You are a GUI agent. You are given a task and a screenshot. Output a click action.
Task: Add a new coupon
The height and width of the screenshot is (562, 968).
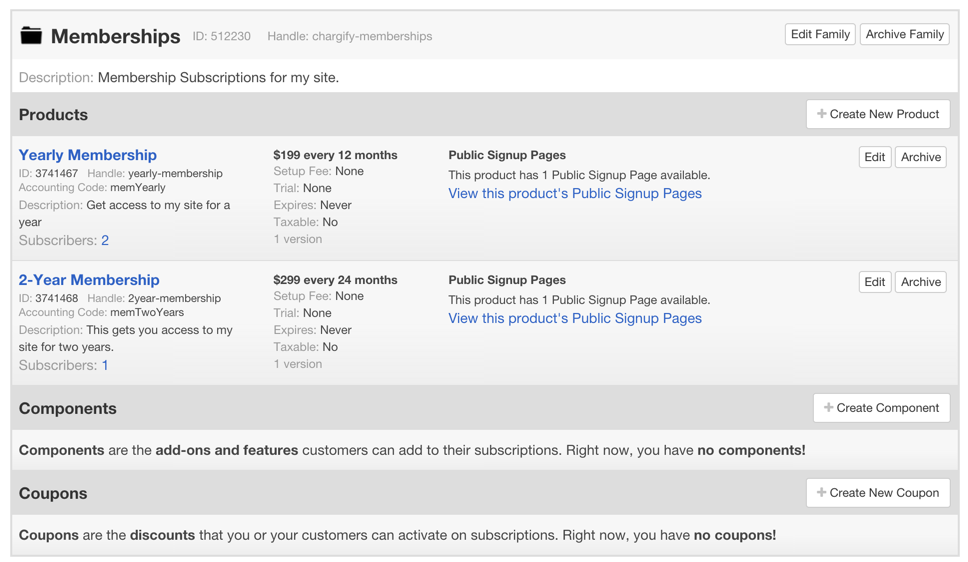[x=877, y=493]
